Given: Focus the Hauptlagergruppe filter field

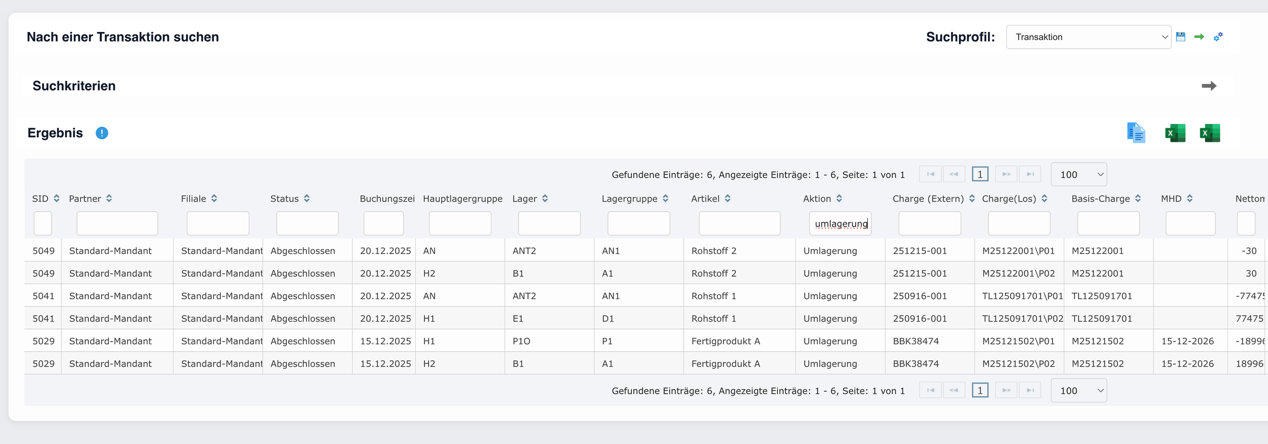Looking at the screenshot, I should pos(460,223).
